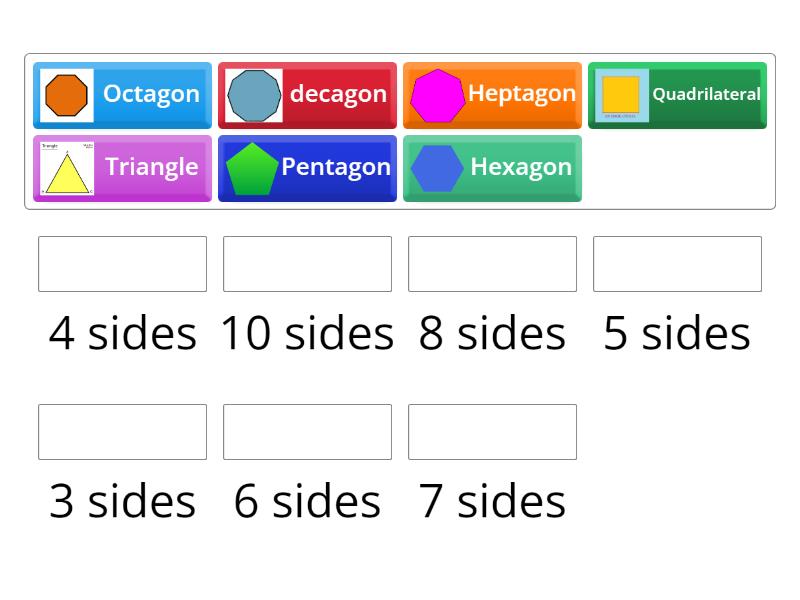This screenshot has width=800, height=600.
Task: Select the orange octagon shape icon
Action: [67, 94]
